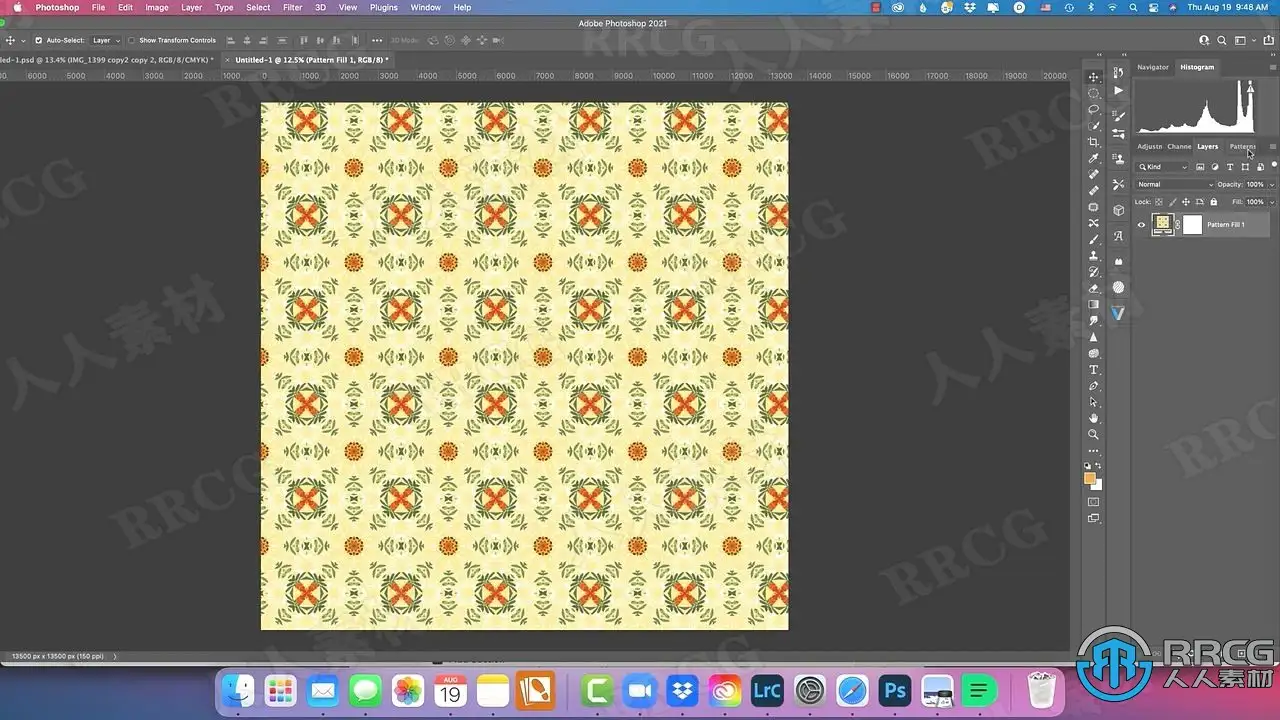Open the Select menu
Viewport: 1280px width, 720px height.
coord(258,7)
